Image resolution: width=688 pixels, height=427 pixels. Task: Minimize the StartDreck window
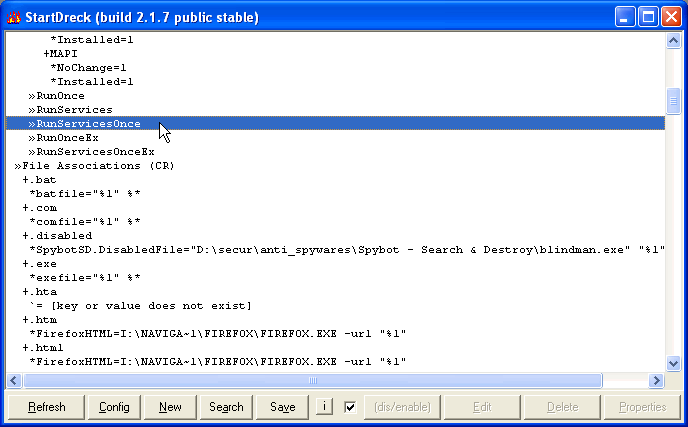click(x=625, y=17)
